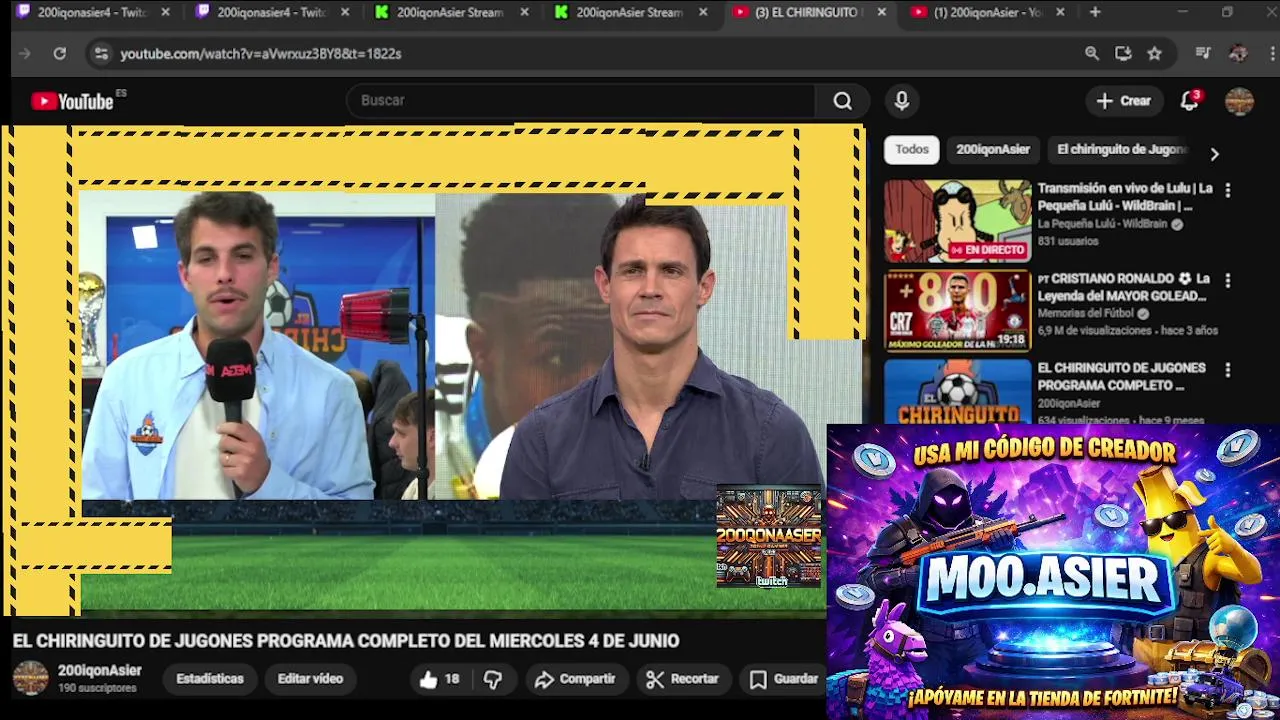Open the media controls icon in Chrome toolbar
The image size is (1280, 720).
1203,54
